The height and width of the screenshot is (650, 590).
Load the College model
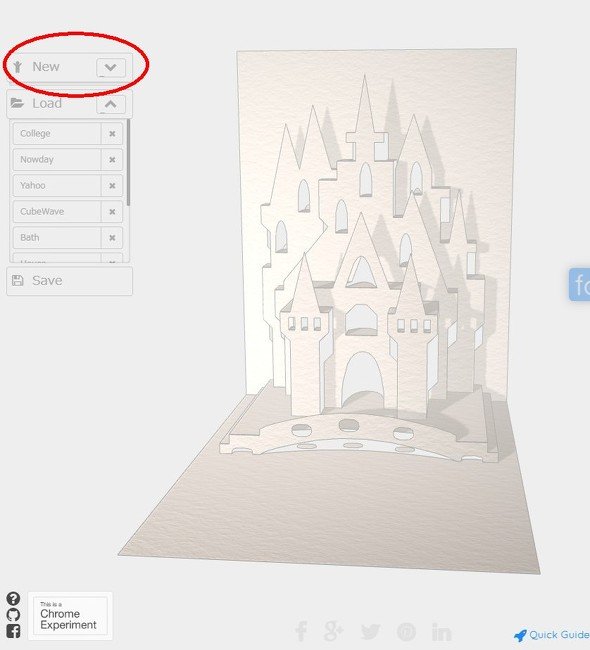point(57,133)
